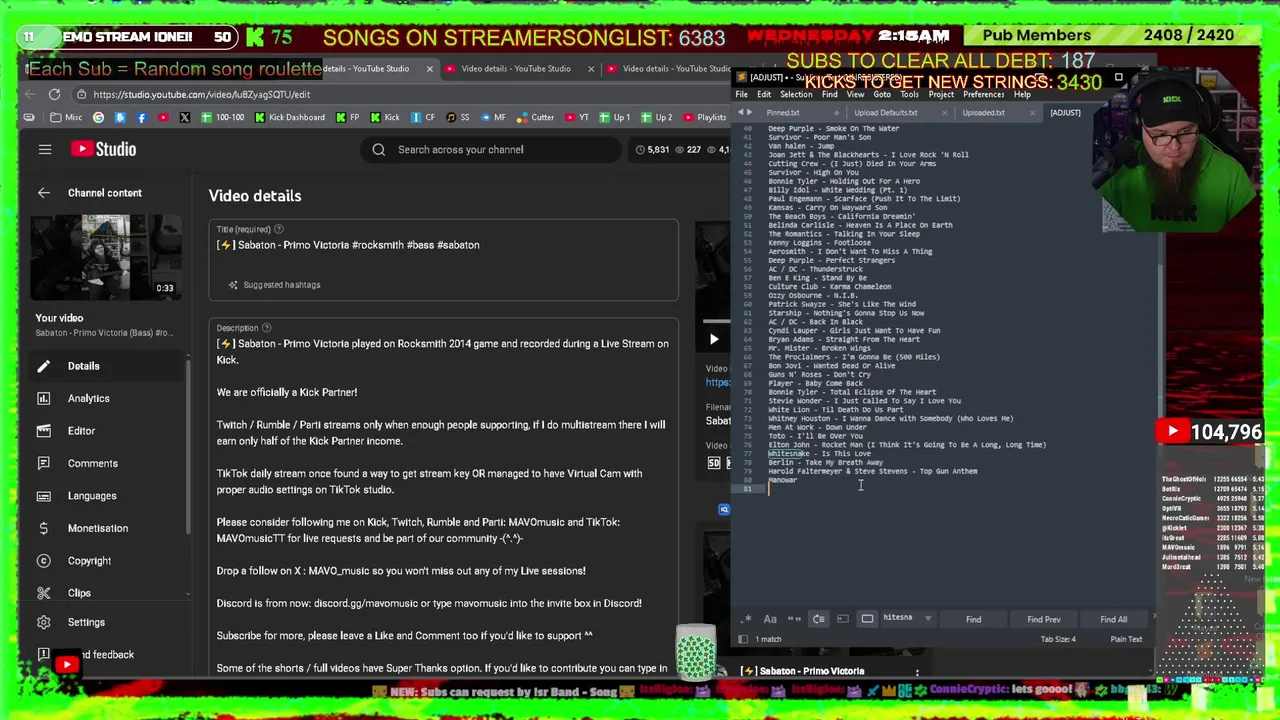Toggle case sensitive search in Sublime
The image size is (1280, 720).
click(770, 619)
